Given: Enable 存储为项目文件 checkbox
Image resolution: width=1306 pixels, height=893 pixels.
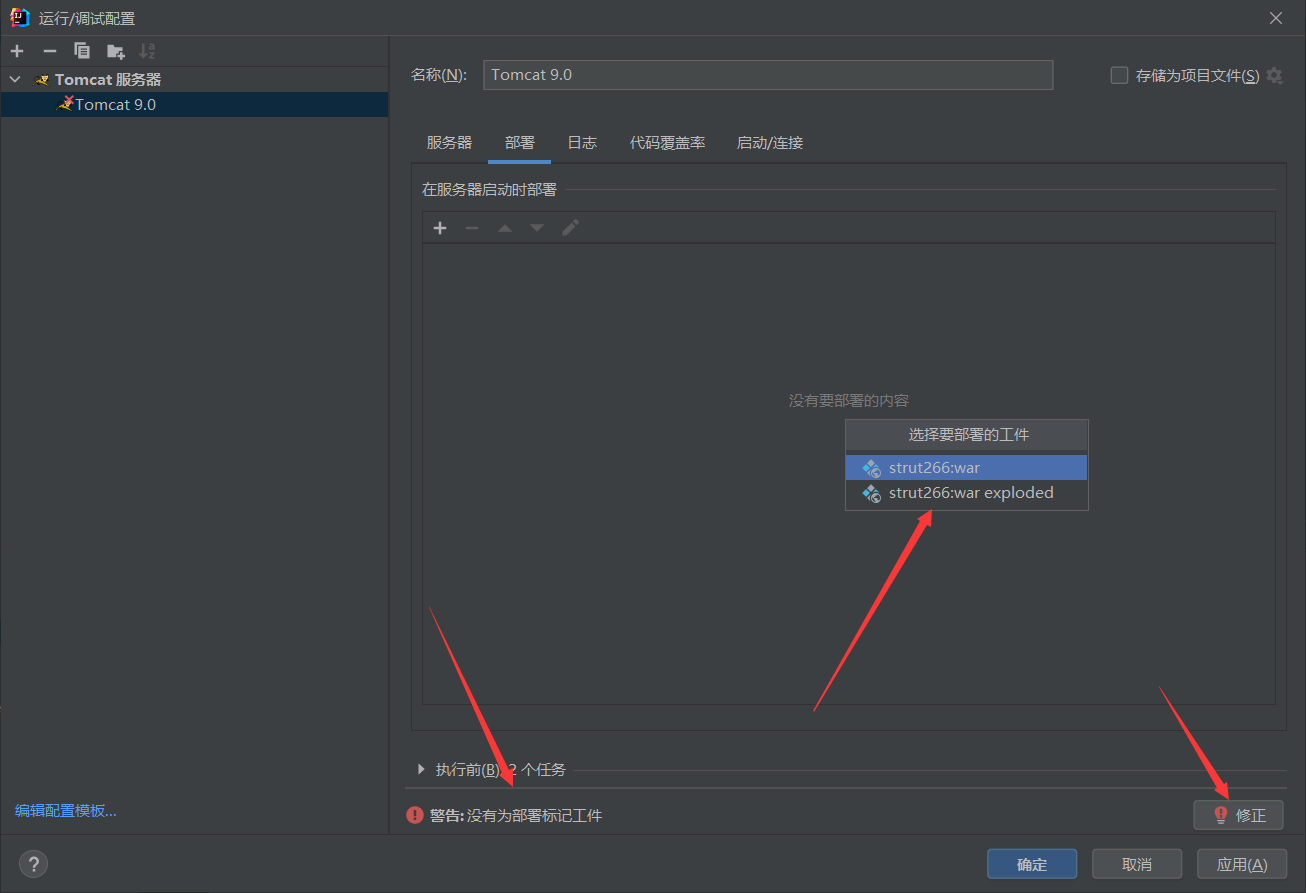Looking at the screenshot, I should click(1119, 75).
